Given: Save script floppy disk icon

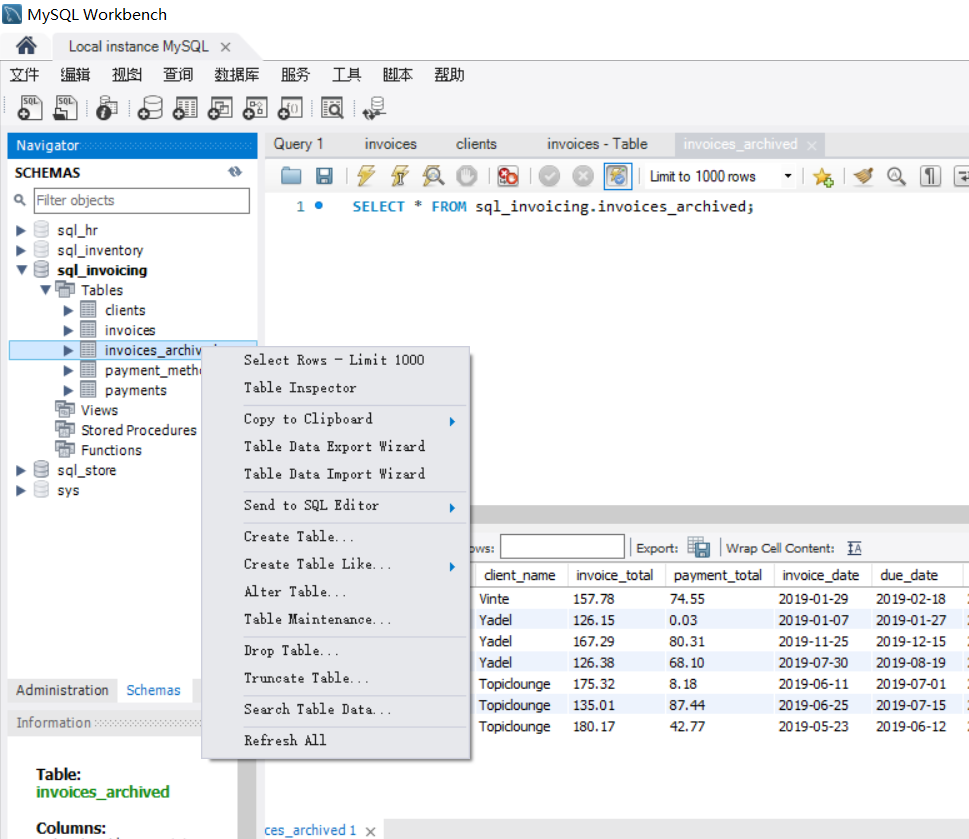Looking at the screenshot, I should click(324, 177).
